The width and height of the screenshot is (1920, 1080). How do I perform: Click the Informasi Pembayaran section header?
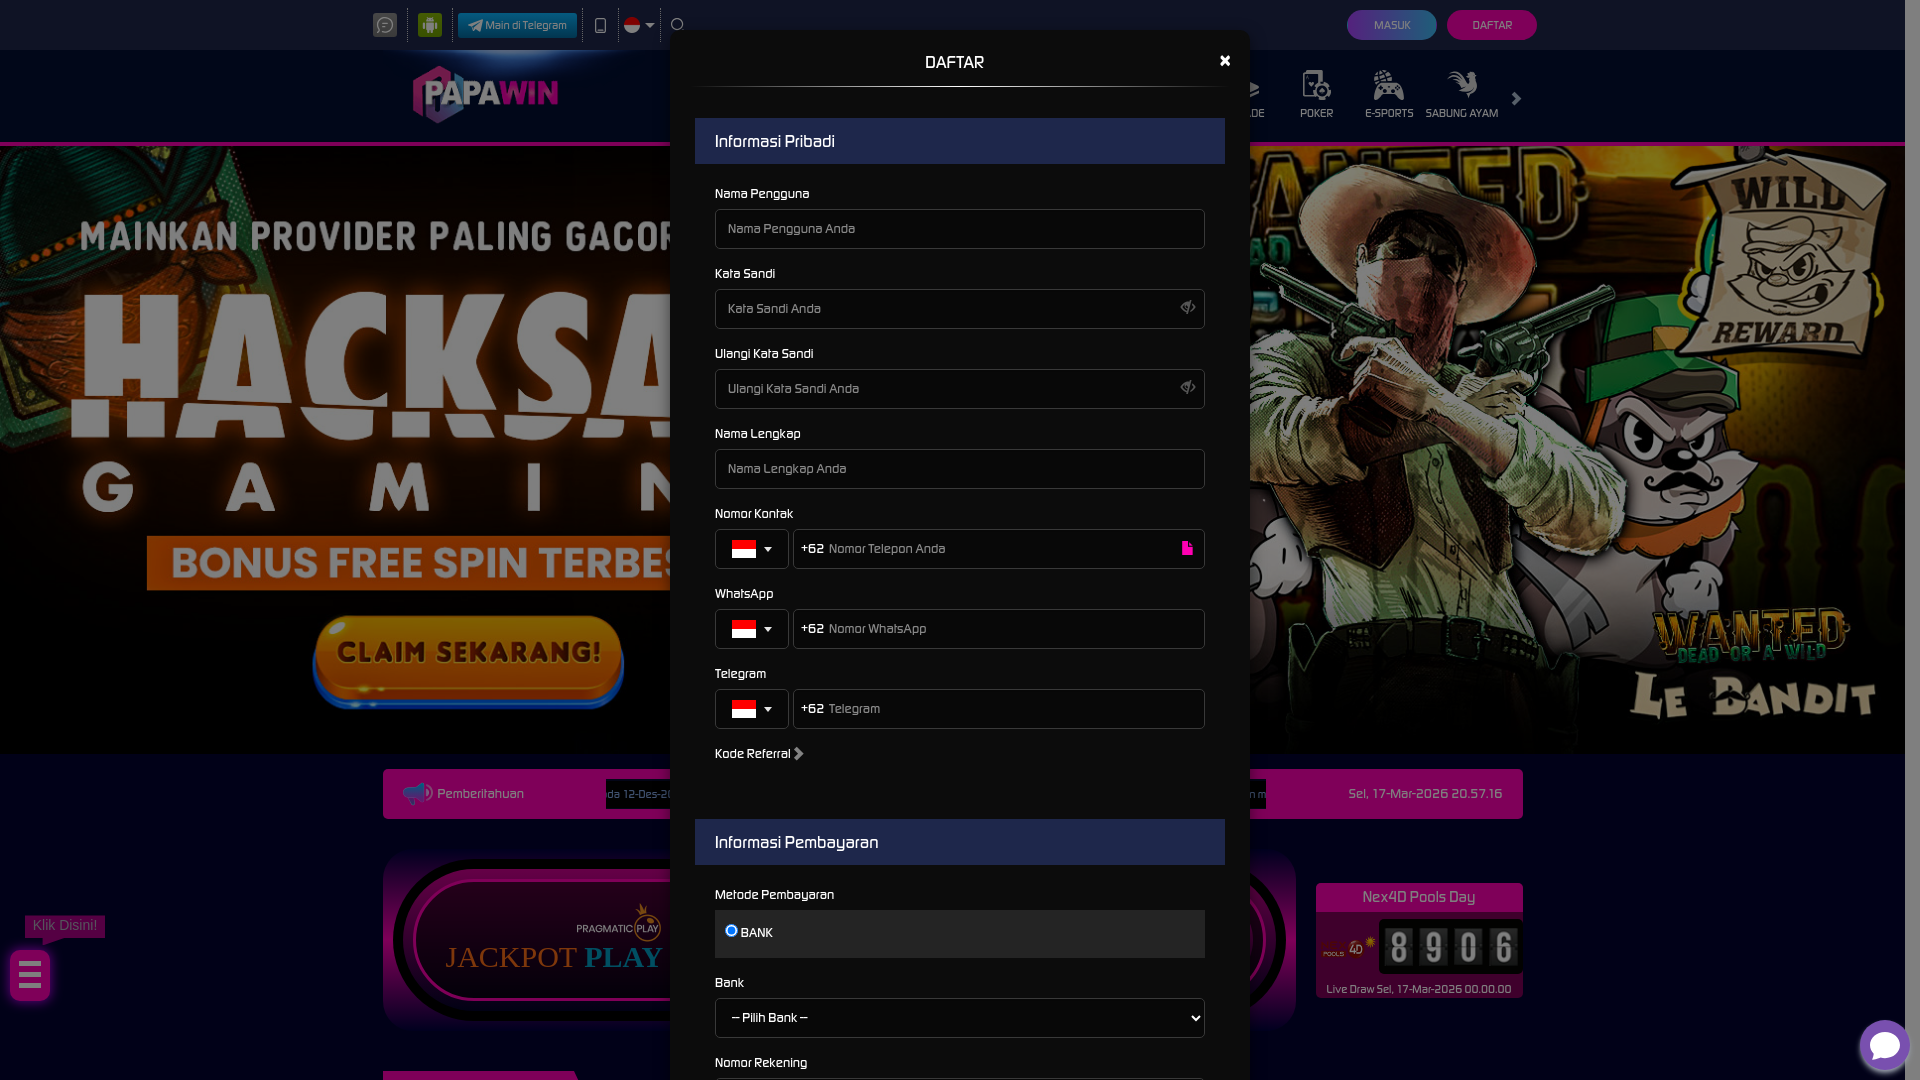(x=960, y=842)
